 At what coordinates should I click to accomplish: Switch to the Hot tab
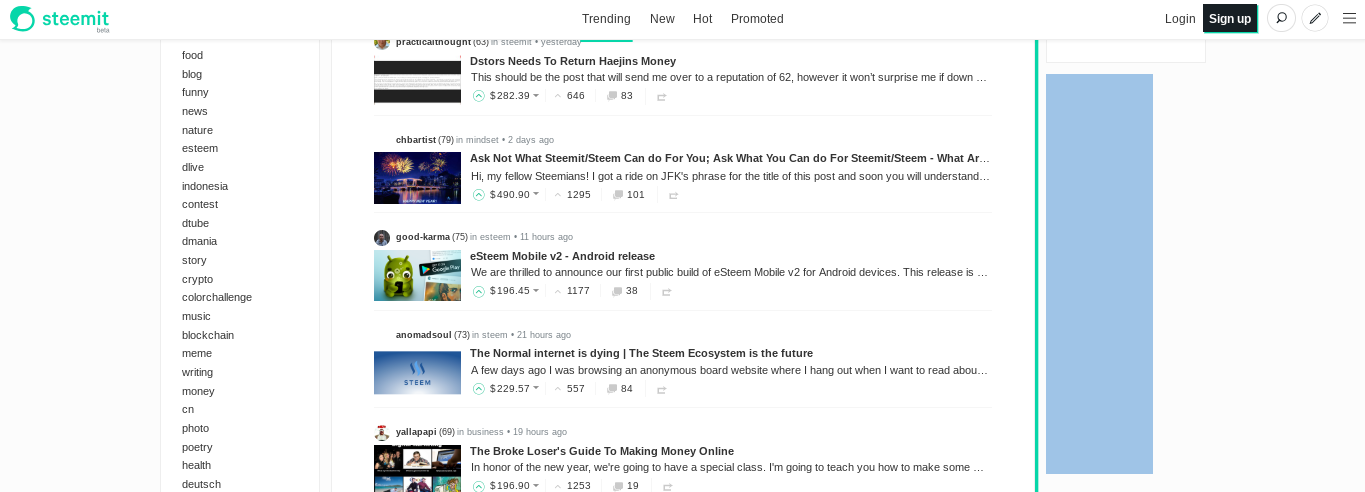click(703, 19)
